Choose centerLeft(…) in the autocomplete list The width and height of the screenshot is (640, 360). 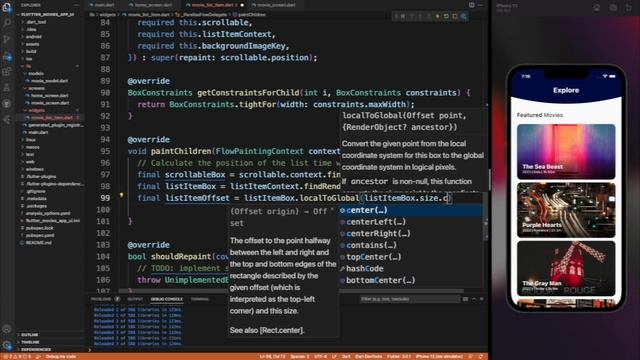(x=411, y=222)
